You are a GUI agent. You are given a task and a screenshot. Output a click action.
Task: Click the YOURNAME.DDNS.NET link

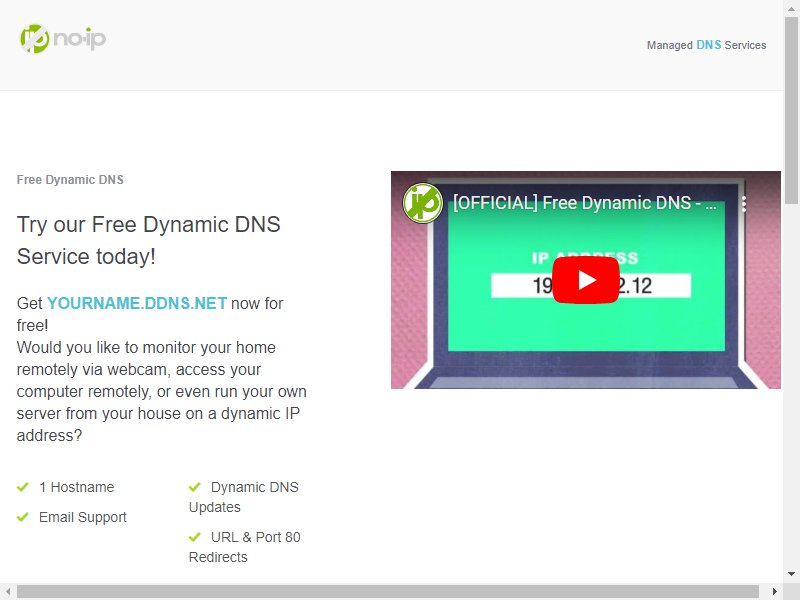[137, 303]
